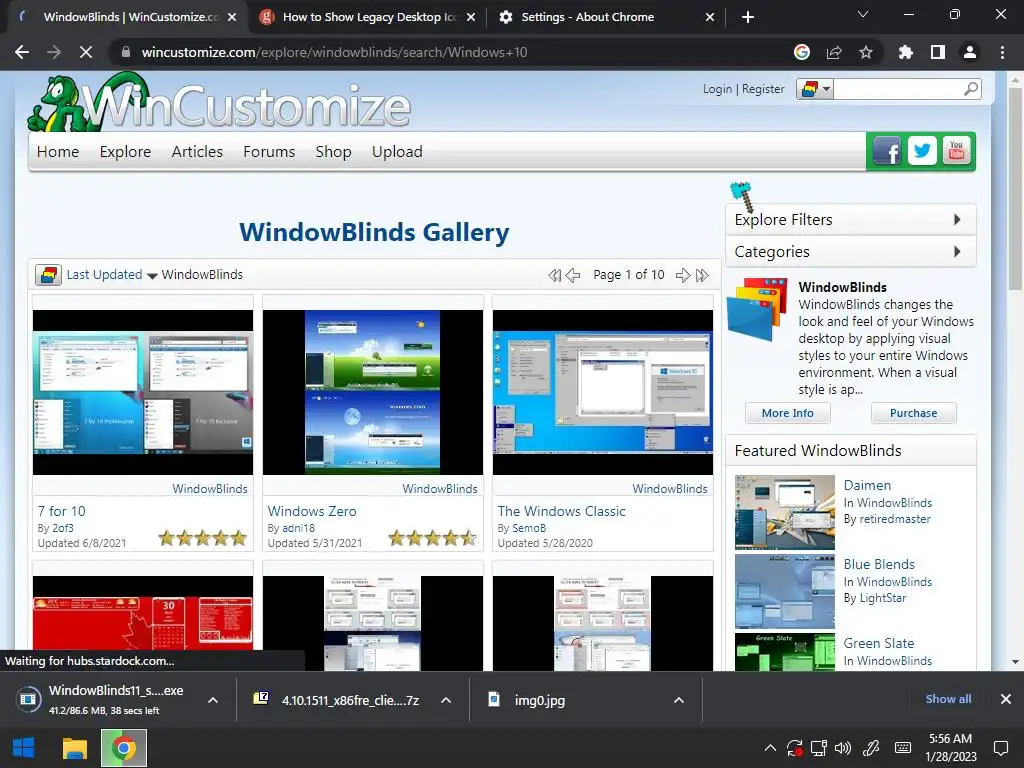The height and width of the screenshot is (768, 1024).
Task: Expand the Explore Filters panel
Action: tap(850, 220)
